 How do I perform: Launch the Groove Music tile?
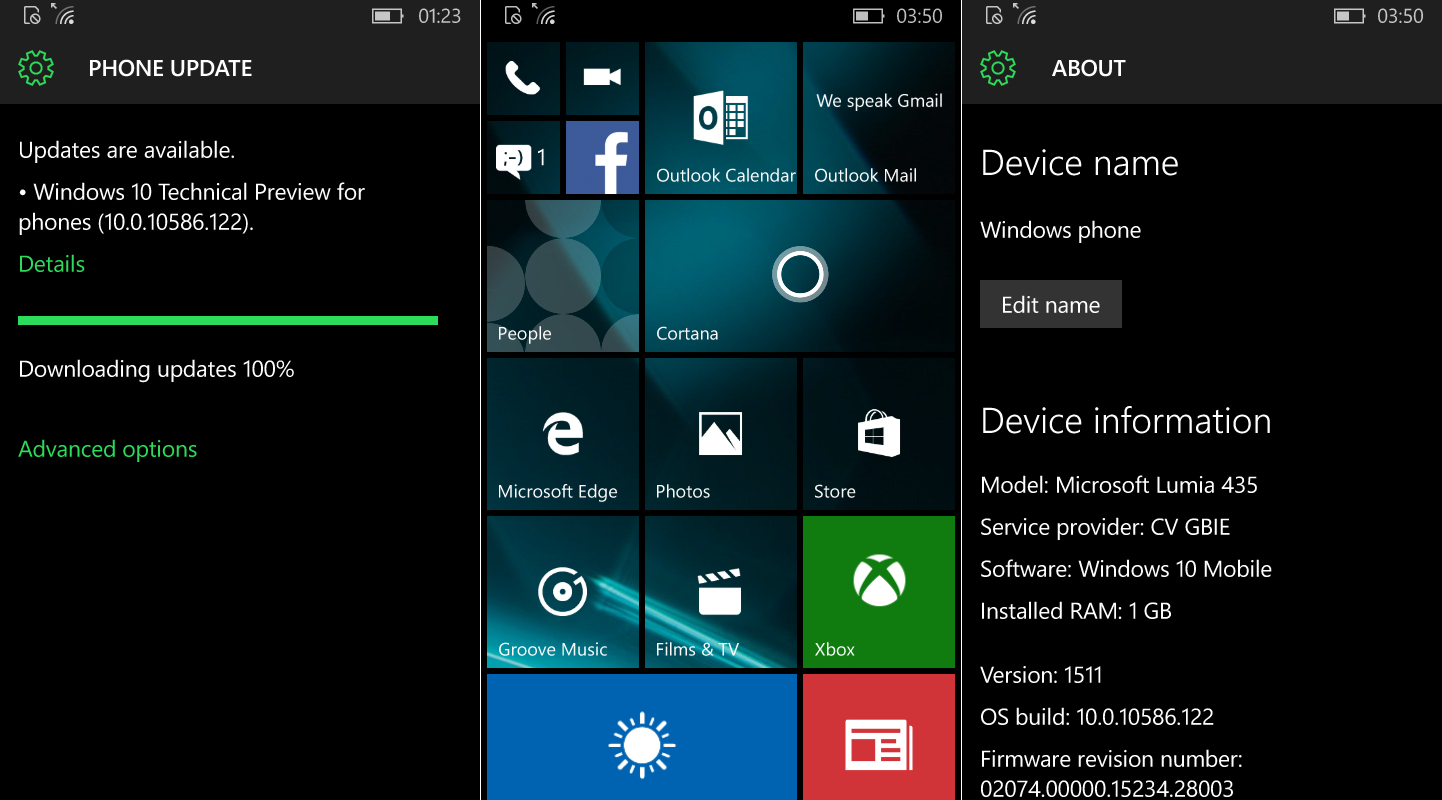coord(563,592)
